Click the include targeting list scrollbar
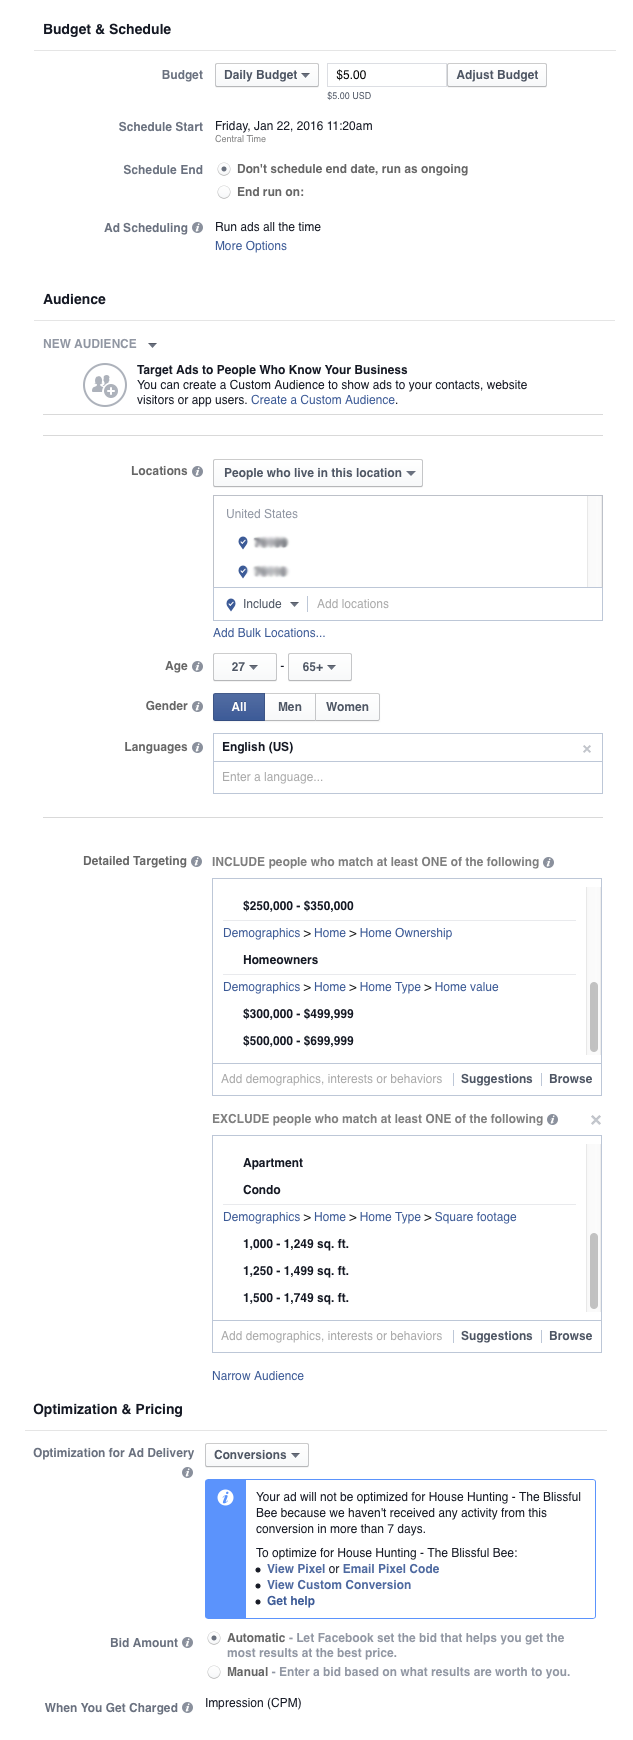 point(594,1016)
